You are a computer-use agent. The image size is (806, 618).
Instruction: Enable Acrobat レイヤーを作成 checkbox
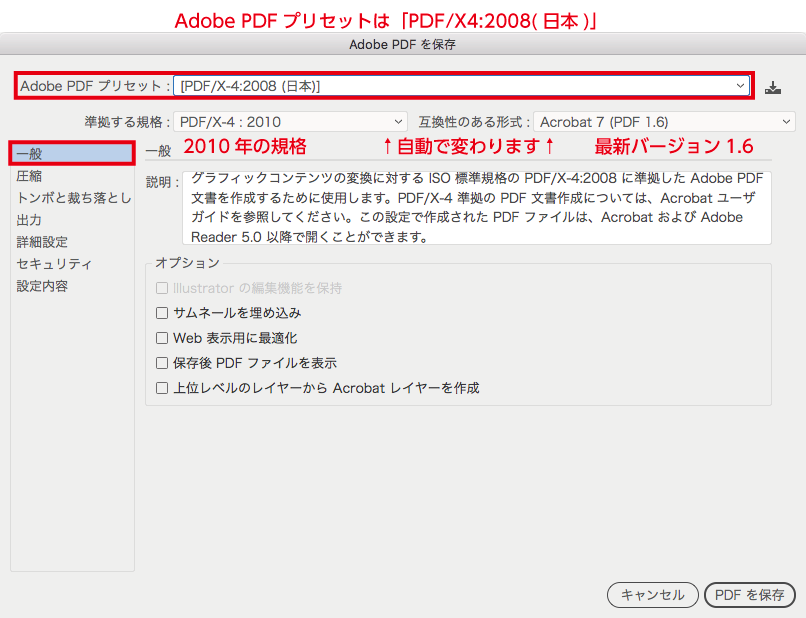point(162,388)
